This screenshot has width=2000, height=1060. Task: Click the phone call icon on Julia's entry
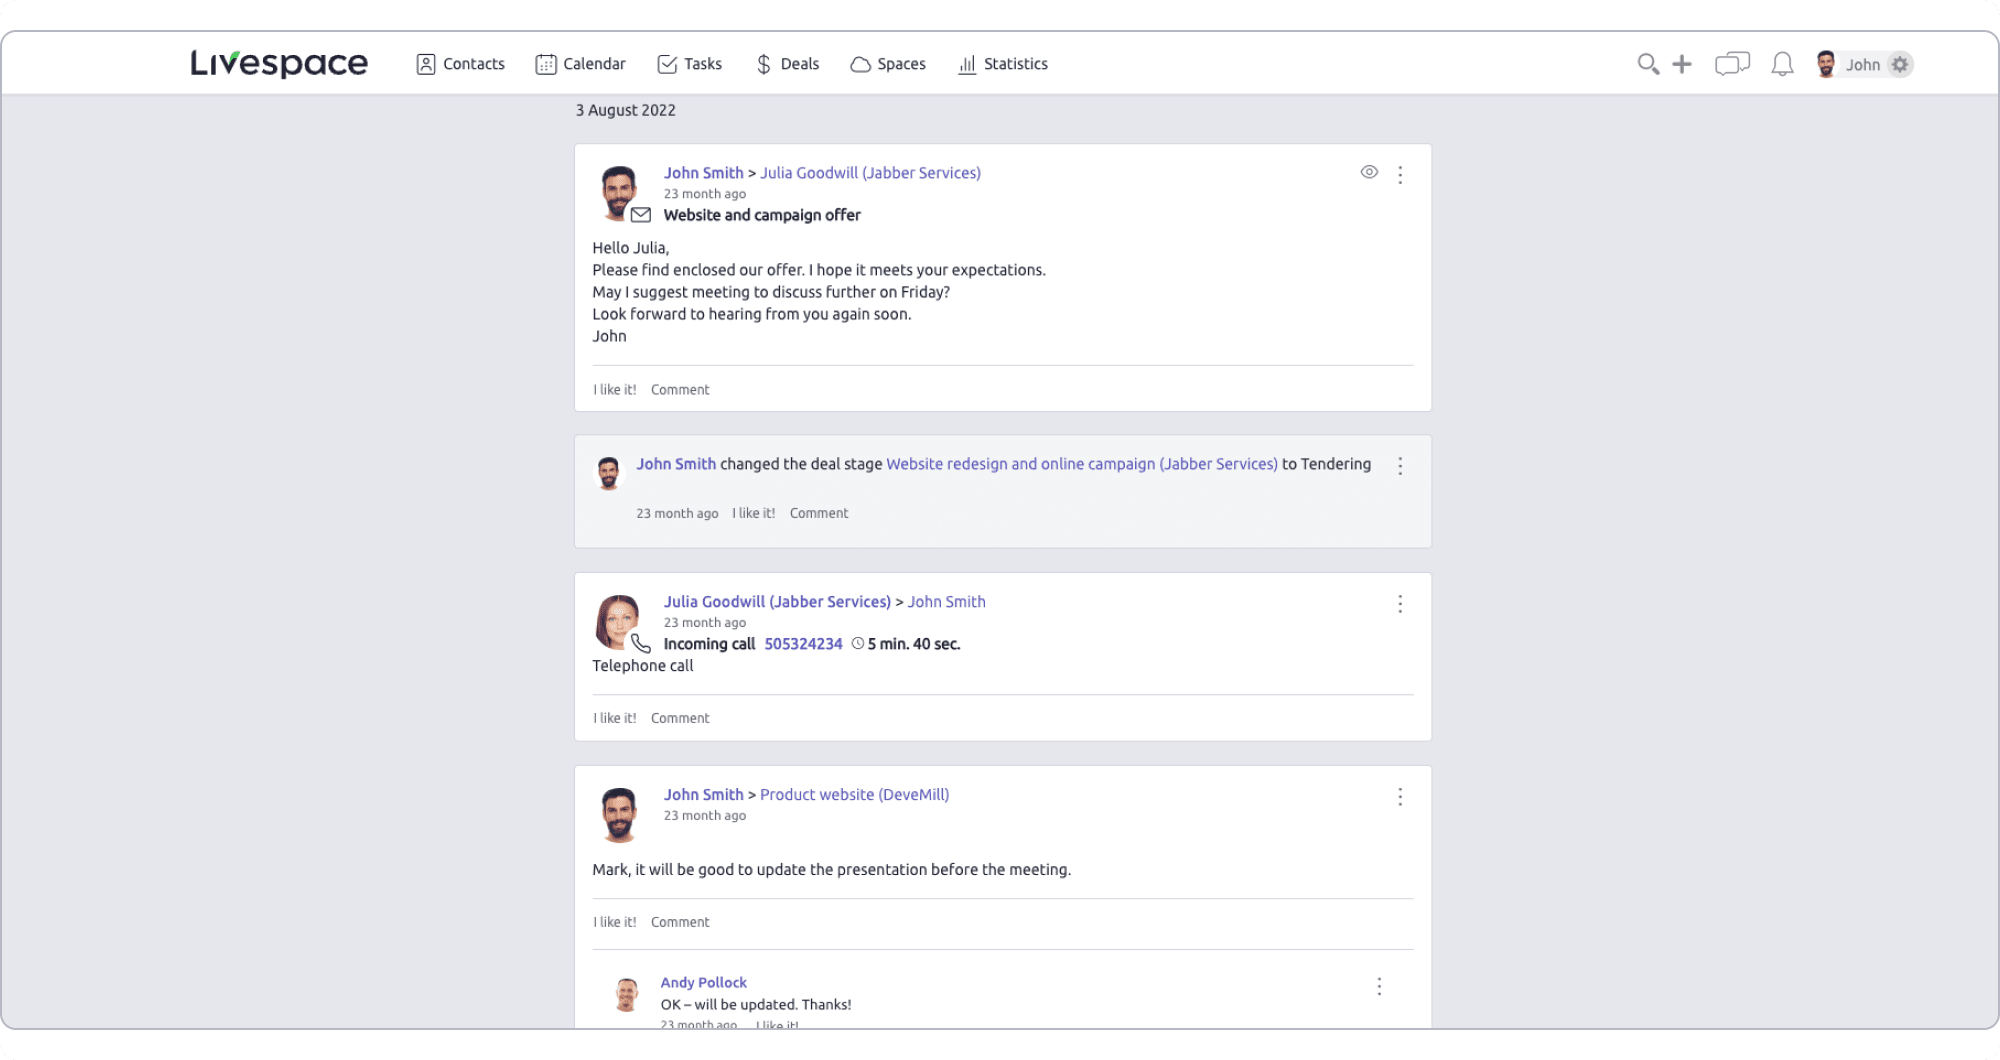[641, 643]
